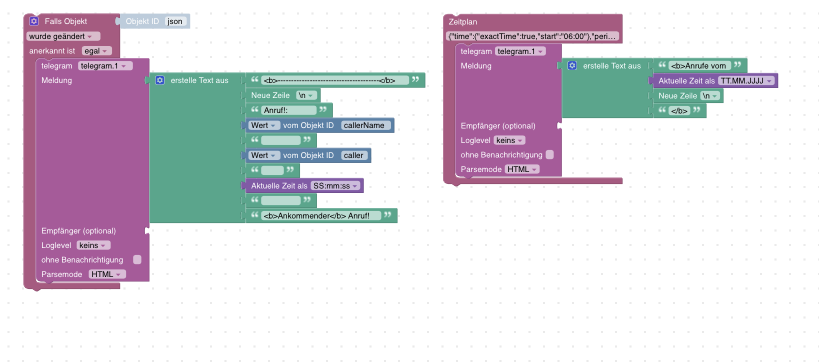This screenshot has width=819, height=364.
Task: Open the Wert dropdown before caller
Action: (262, 156)
